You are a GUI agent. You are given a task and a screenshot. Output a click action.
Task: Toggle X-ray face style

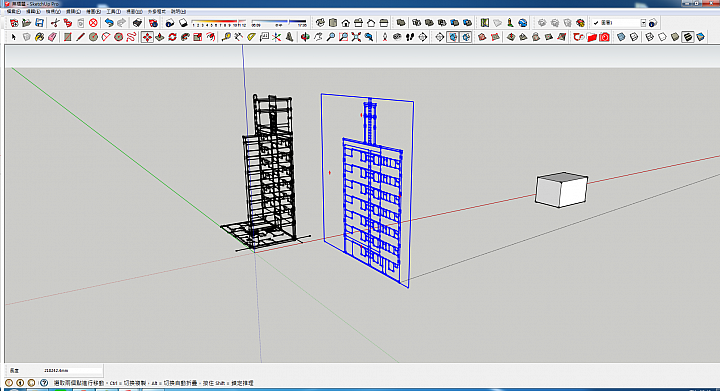tap(621, 37)
